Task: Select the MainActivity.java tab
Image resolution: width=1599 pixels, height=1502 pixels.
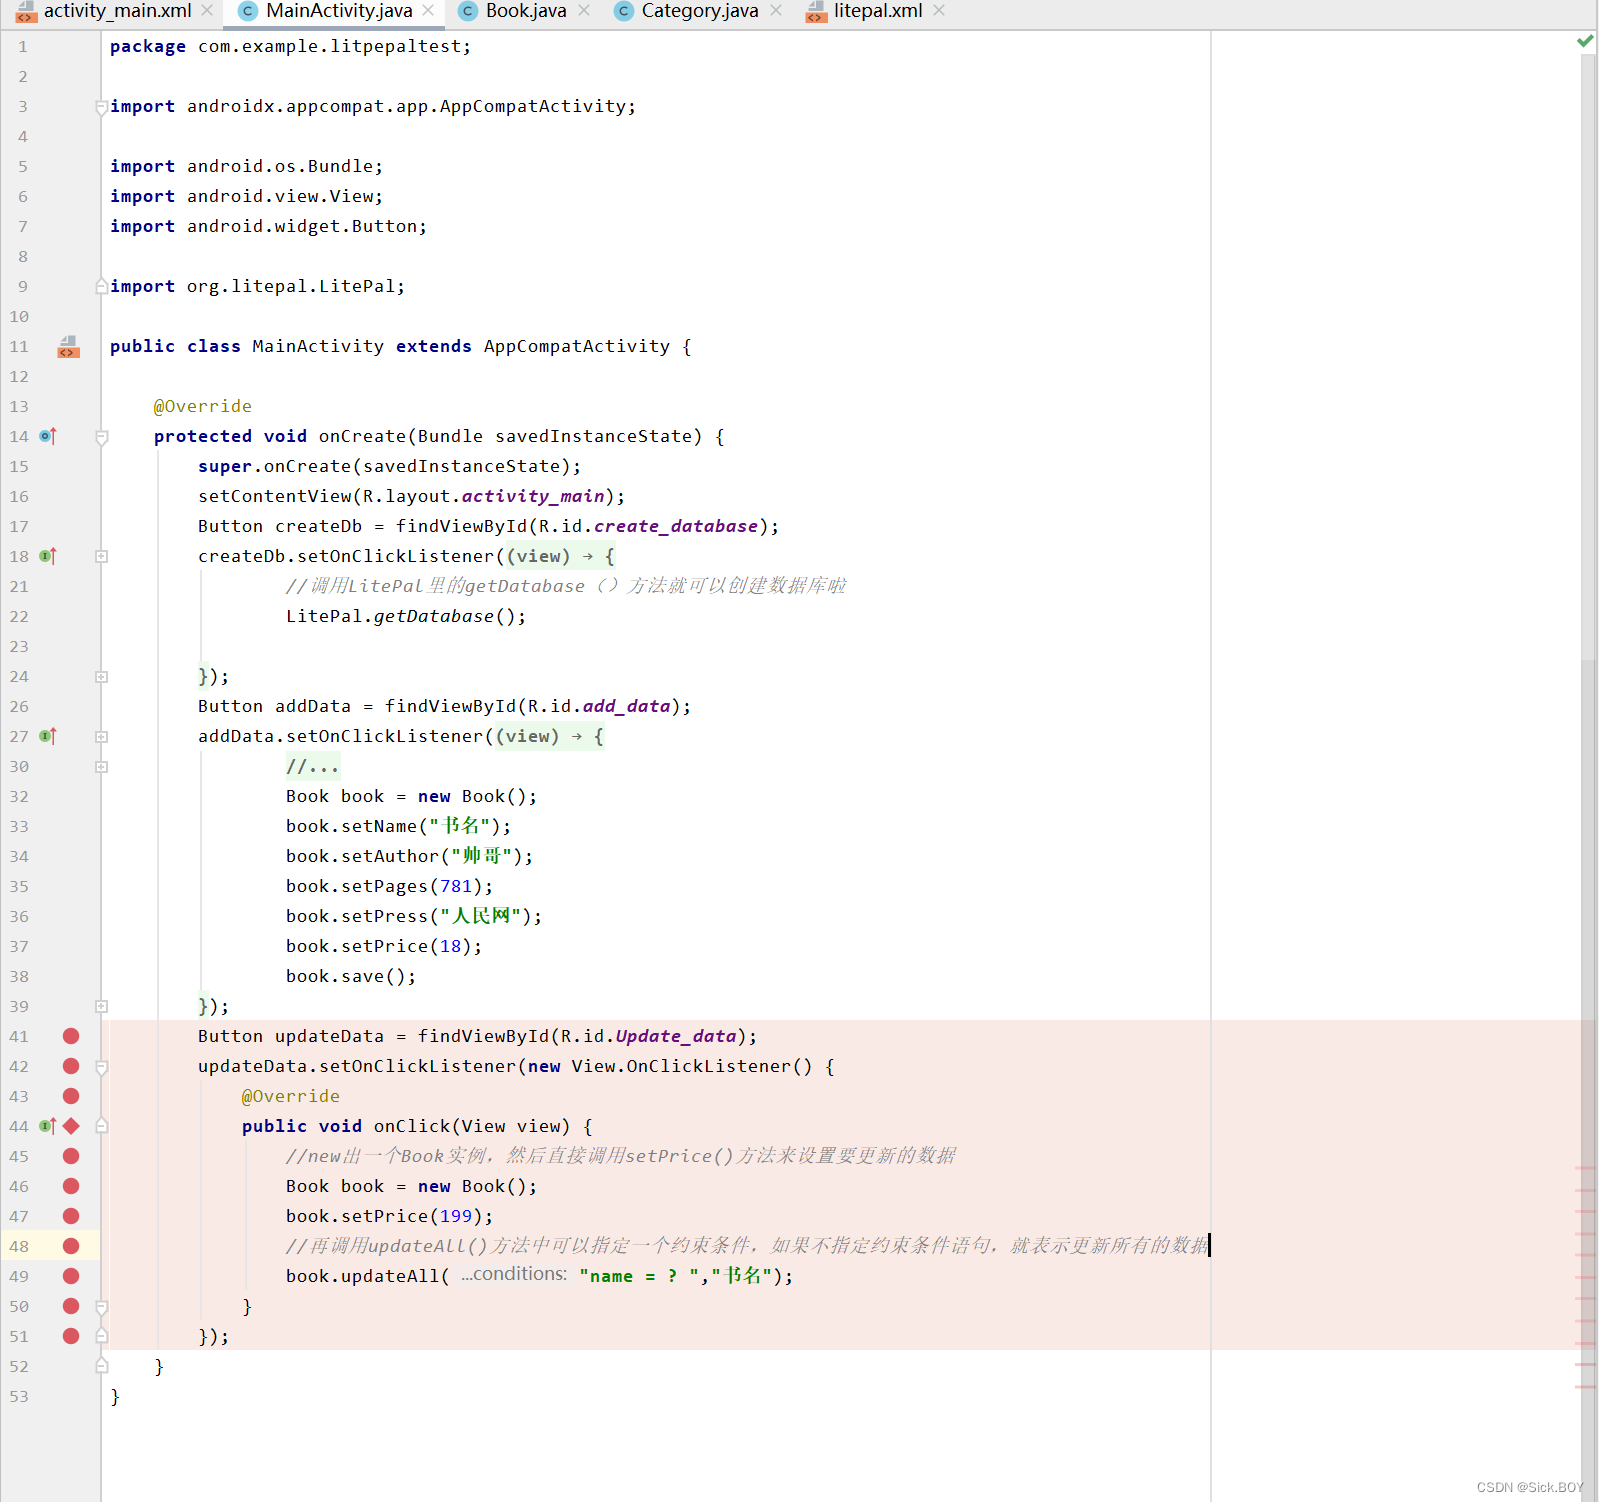Action: click(339, 11)
